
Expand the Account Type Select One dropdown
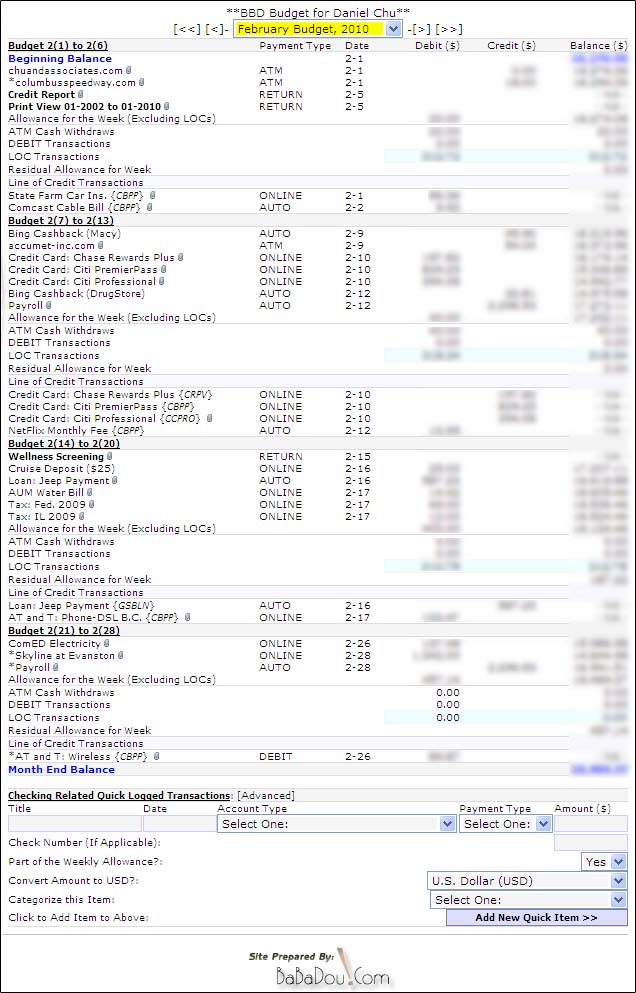coord(336,824)
